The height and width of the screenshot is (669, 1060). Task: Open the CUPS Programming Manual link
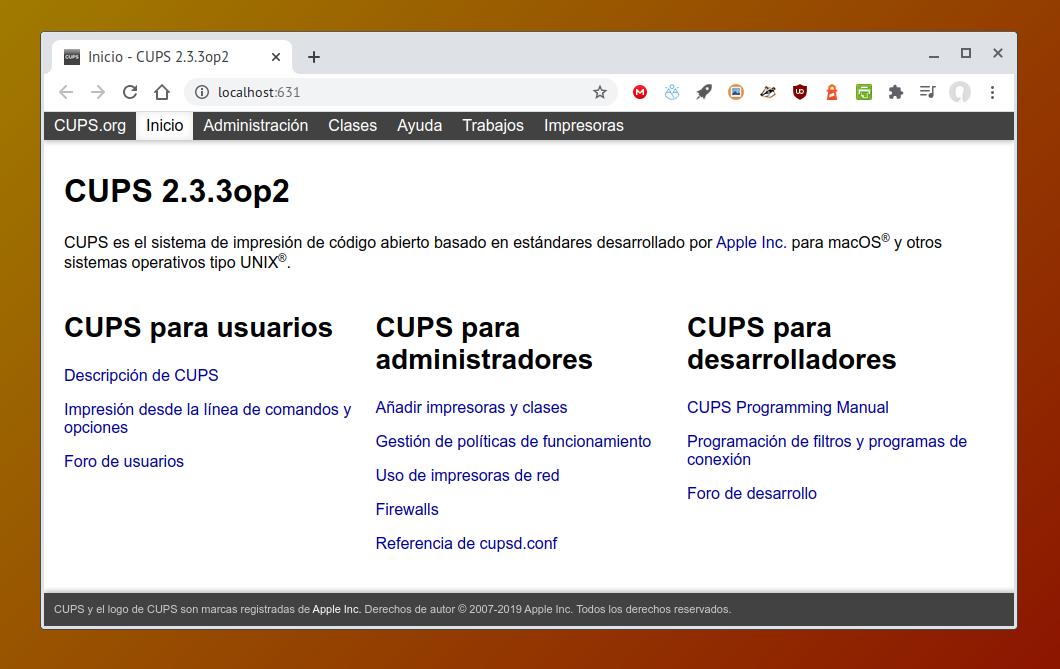pyautogui.click(x=787, y=408)
